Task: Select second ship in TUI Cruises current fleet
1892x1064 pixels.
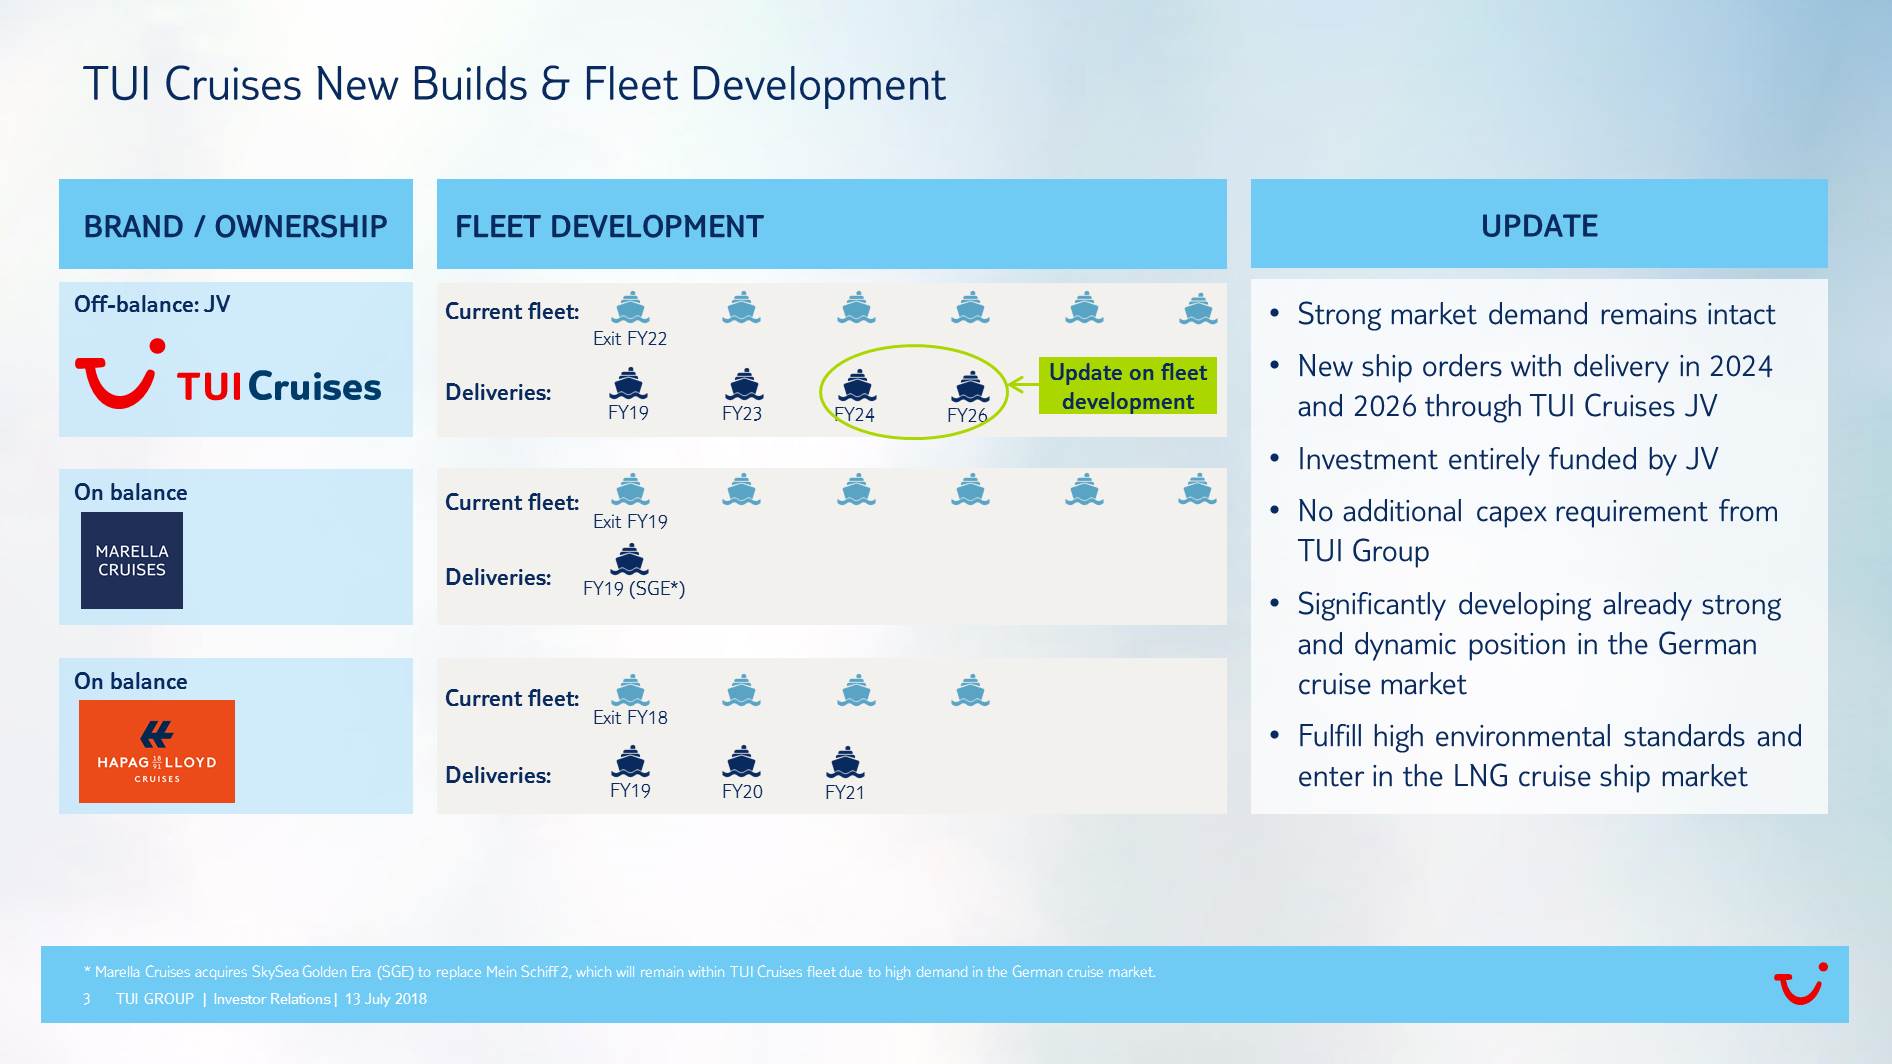Action: (x=742, y=308)
